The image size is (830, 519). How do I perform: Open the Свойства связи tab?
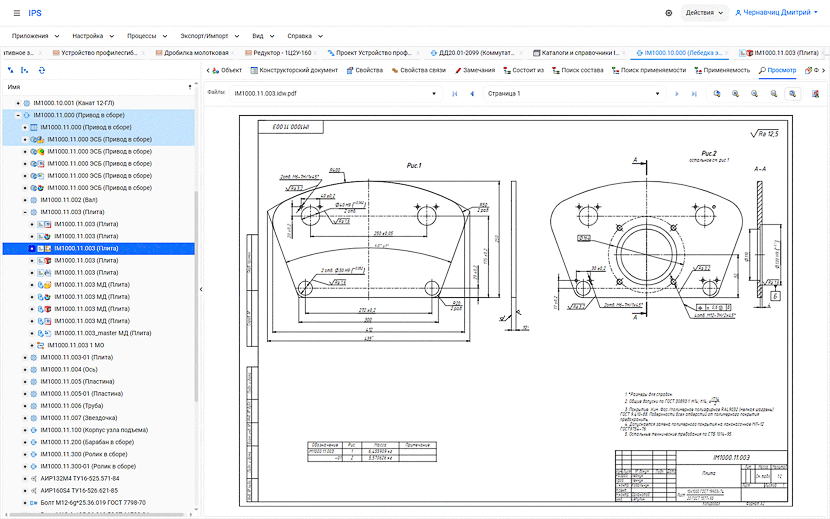[420, 70]
